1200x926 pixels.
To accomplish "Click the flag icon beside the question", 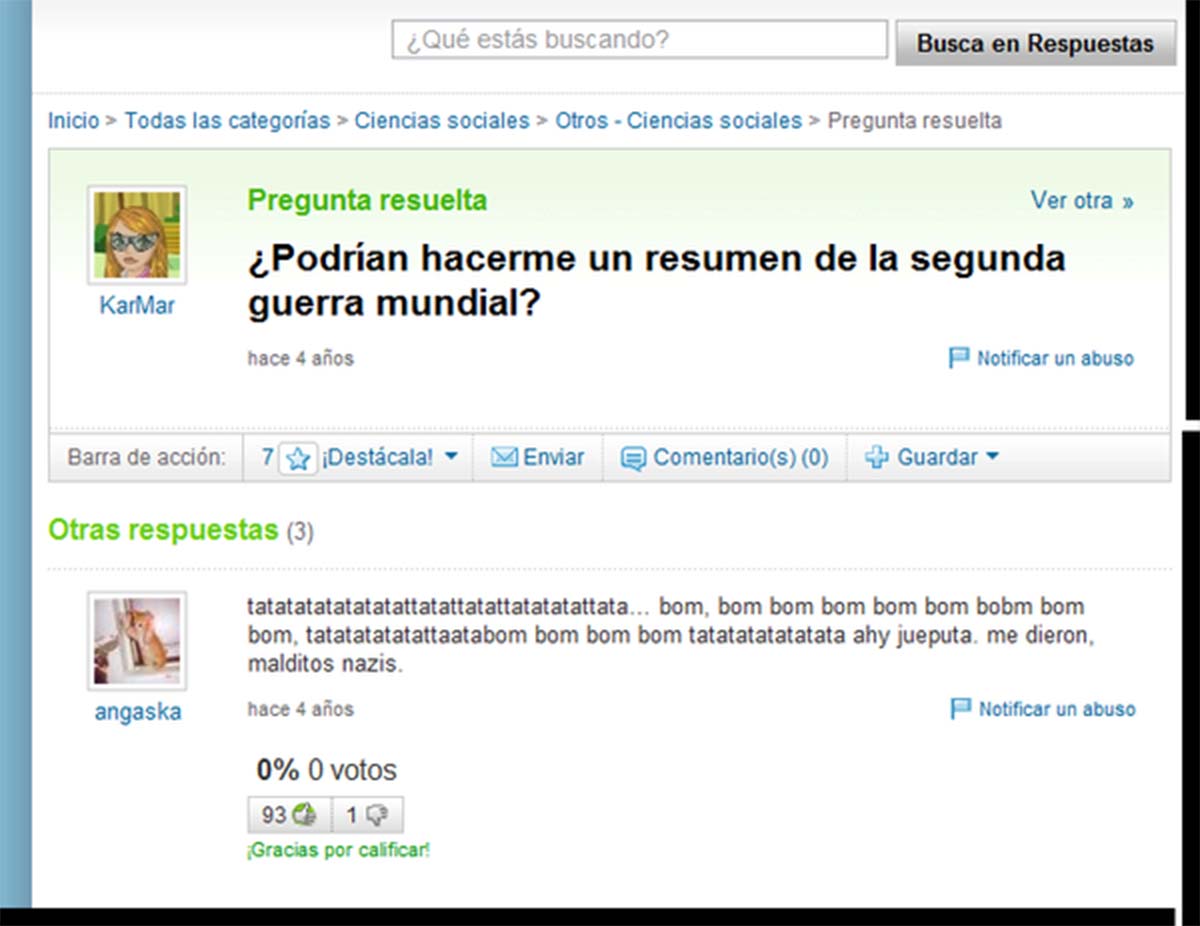I will (x=958, y=357).
